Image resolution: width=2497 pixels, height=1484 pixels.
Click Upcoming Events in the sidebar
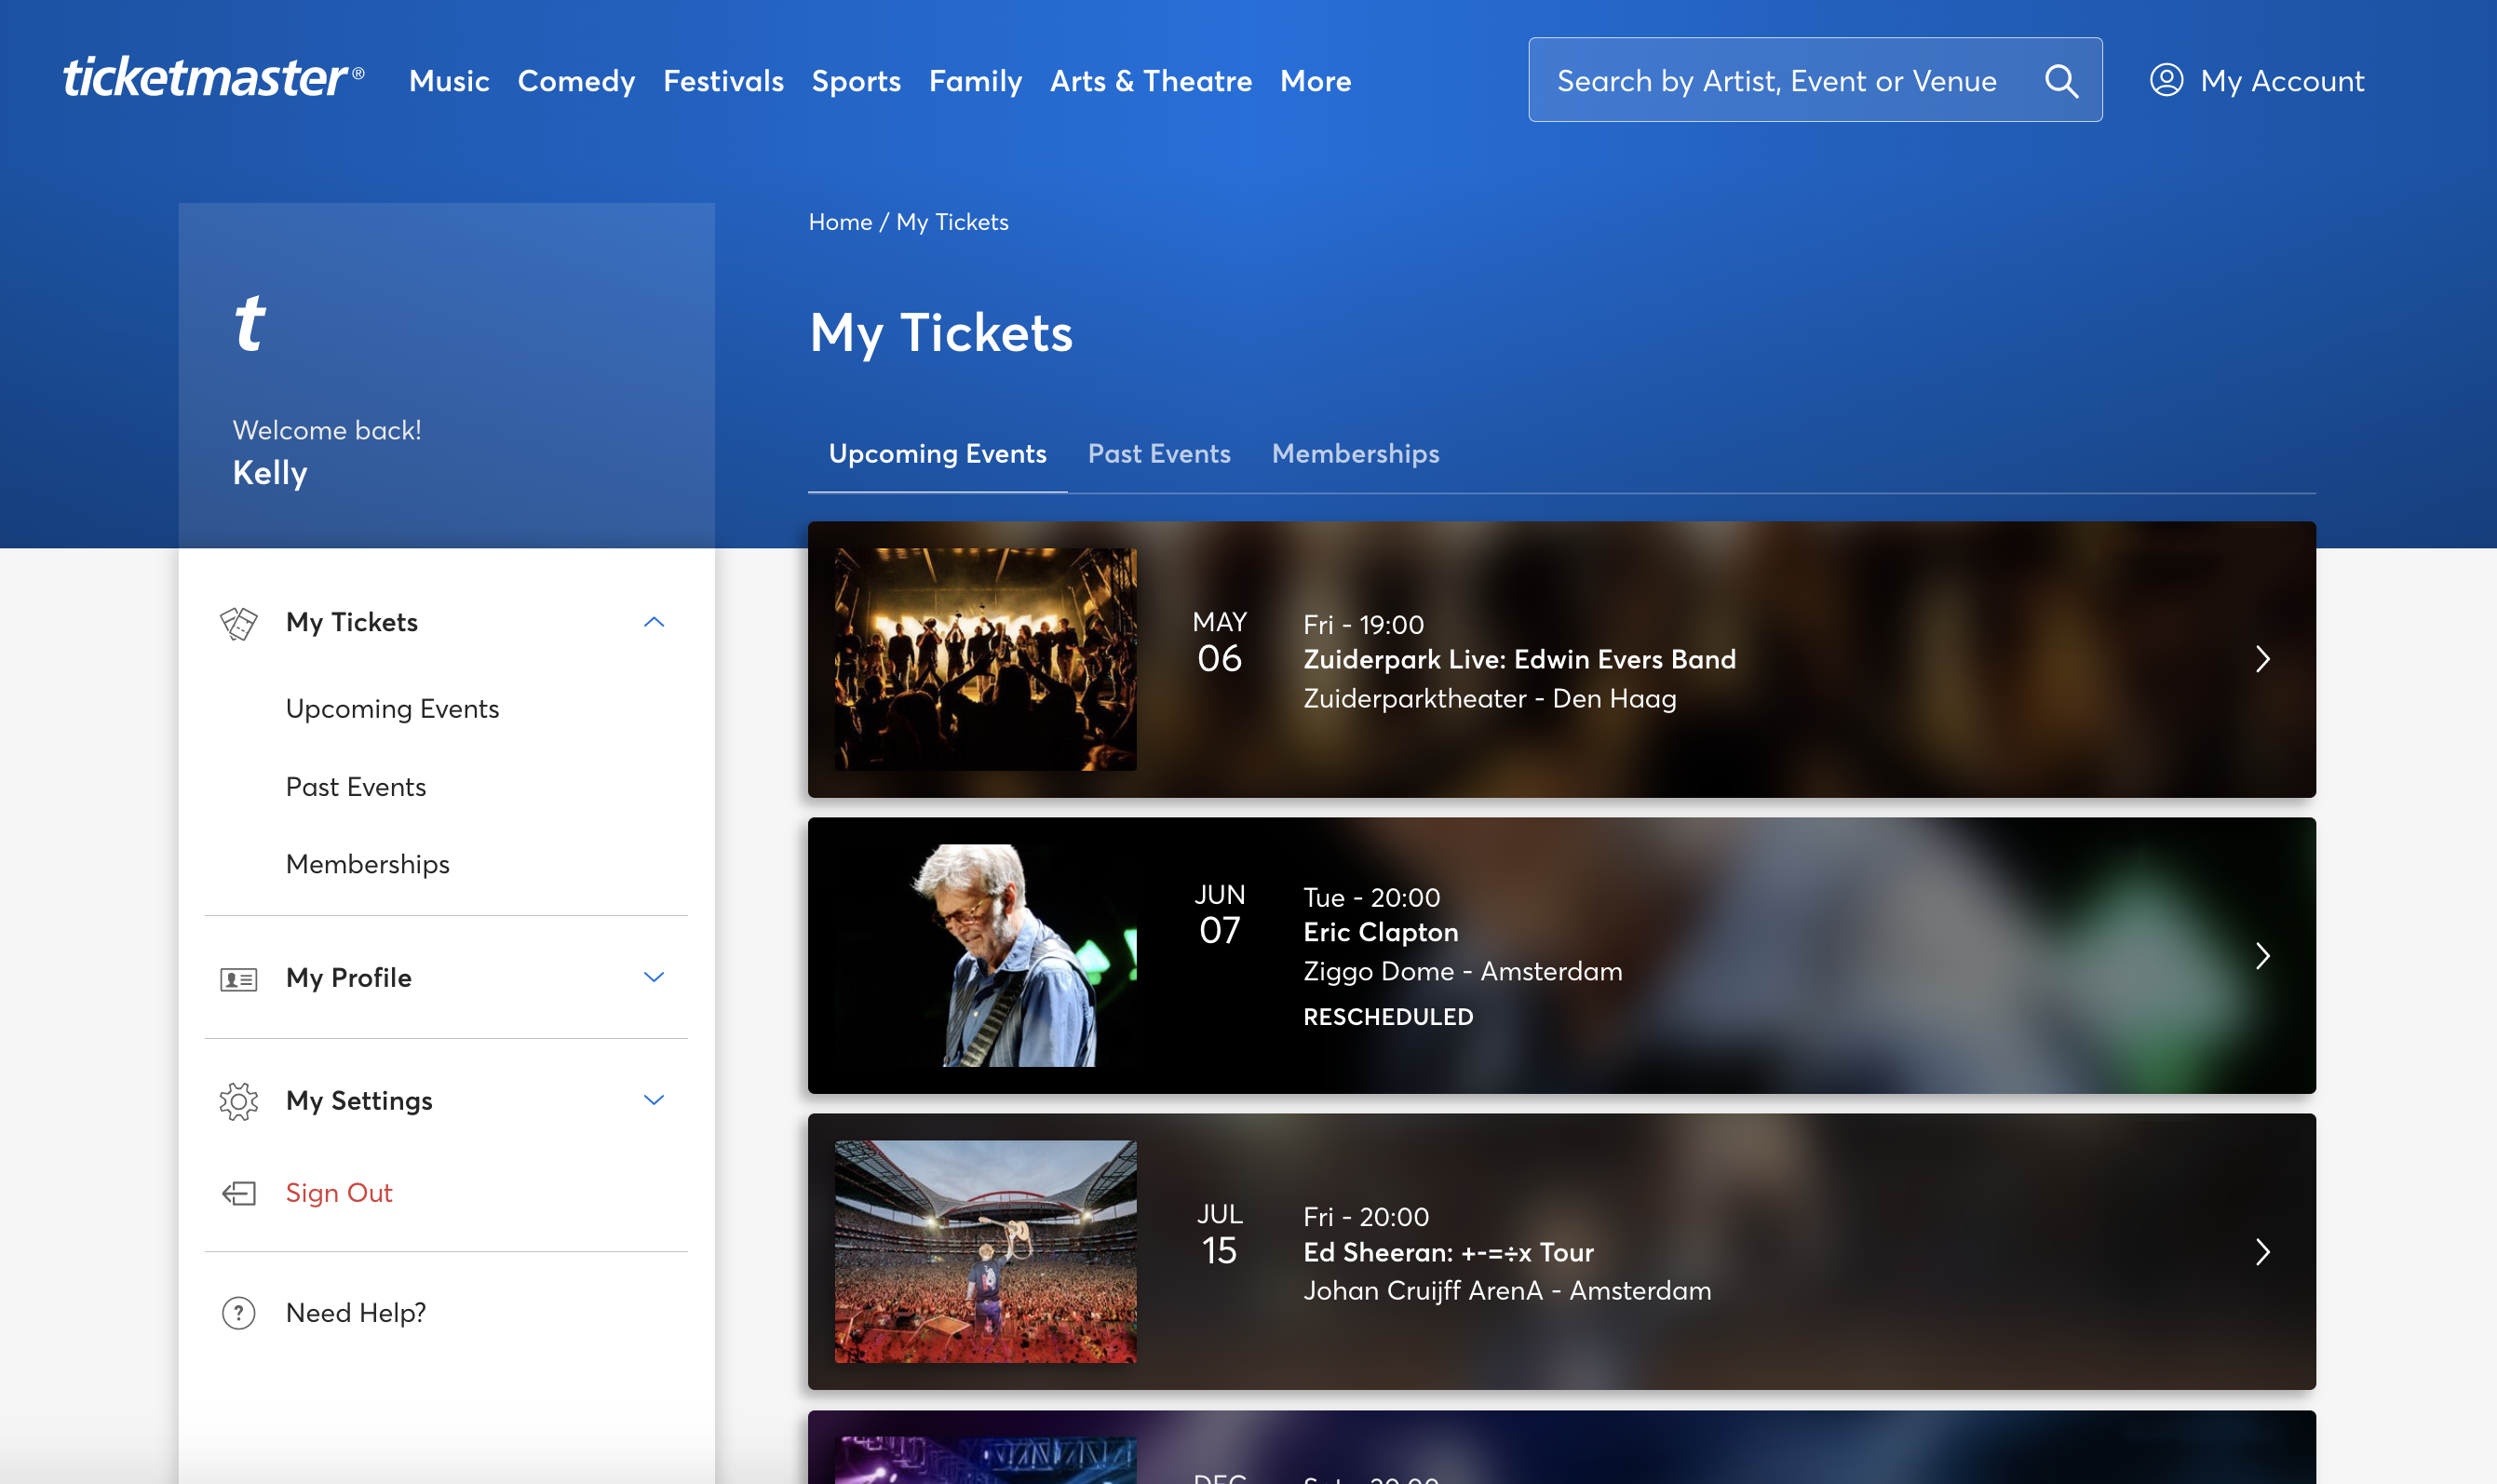tap(392, 709)
